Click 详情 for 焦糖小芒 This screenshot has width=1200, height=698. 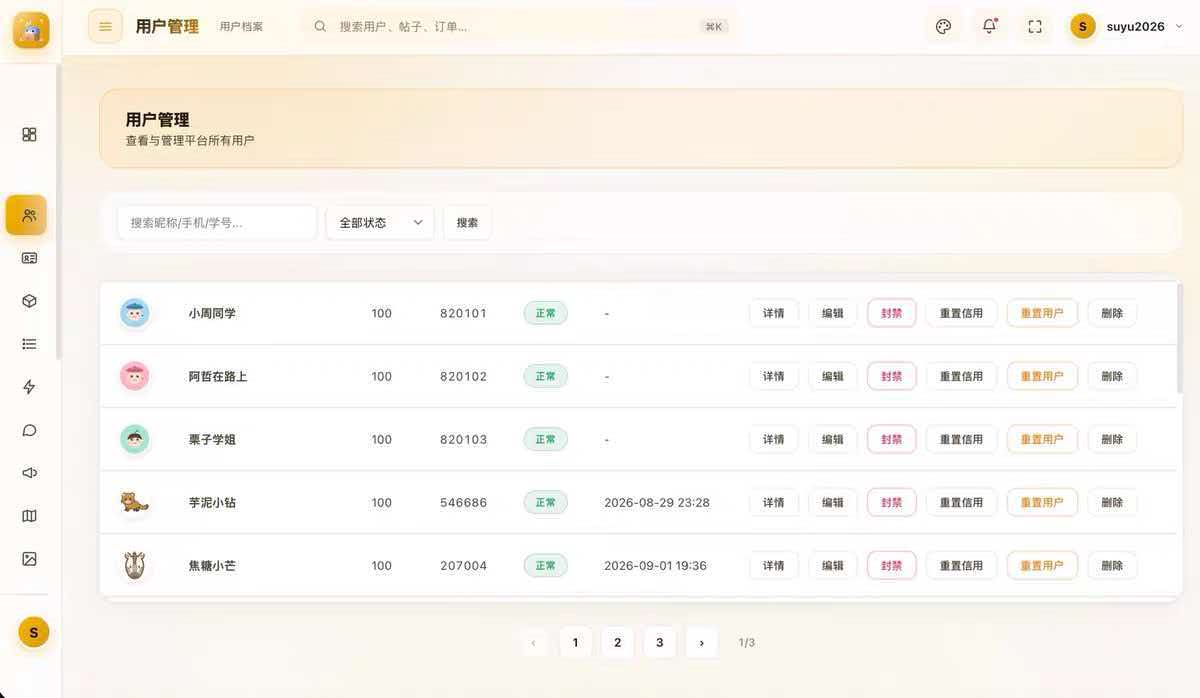(x=774, y=565)
